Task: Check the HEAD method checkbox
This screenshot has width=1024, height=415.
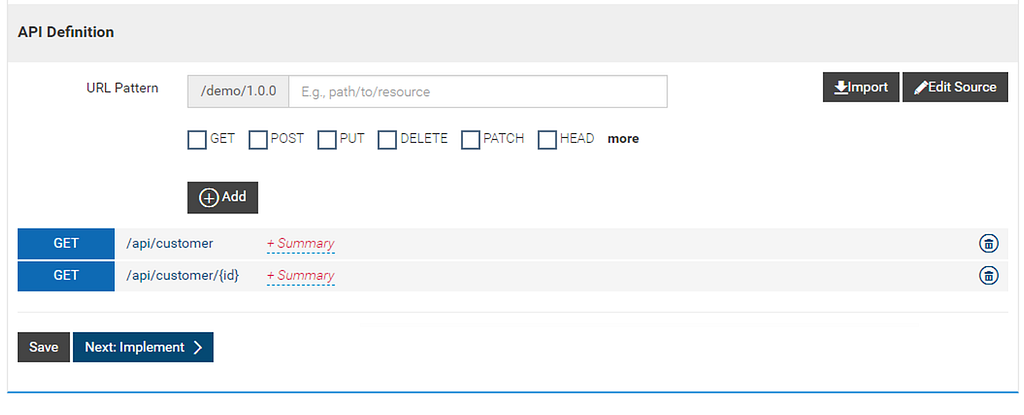Action: pos(547,140)
